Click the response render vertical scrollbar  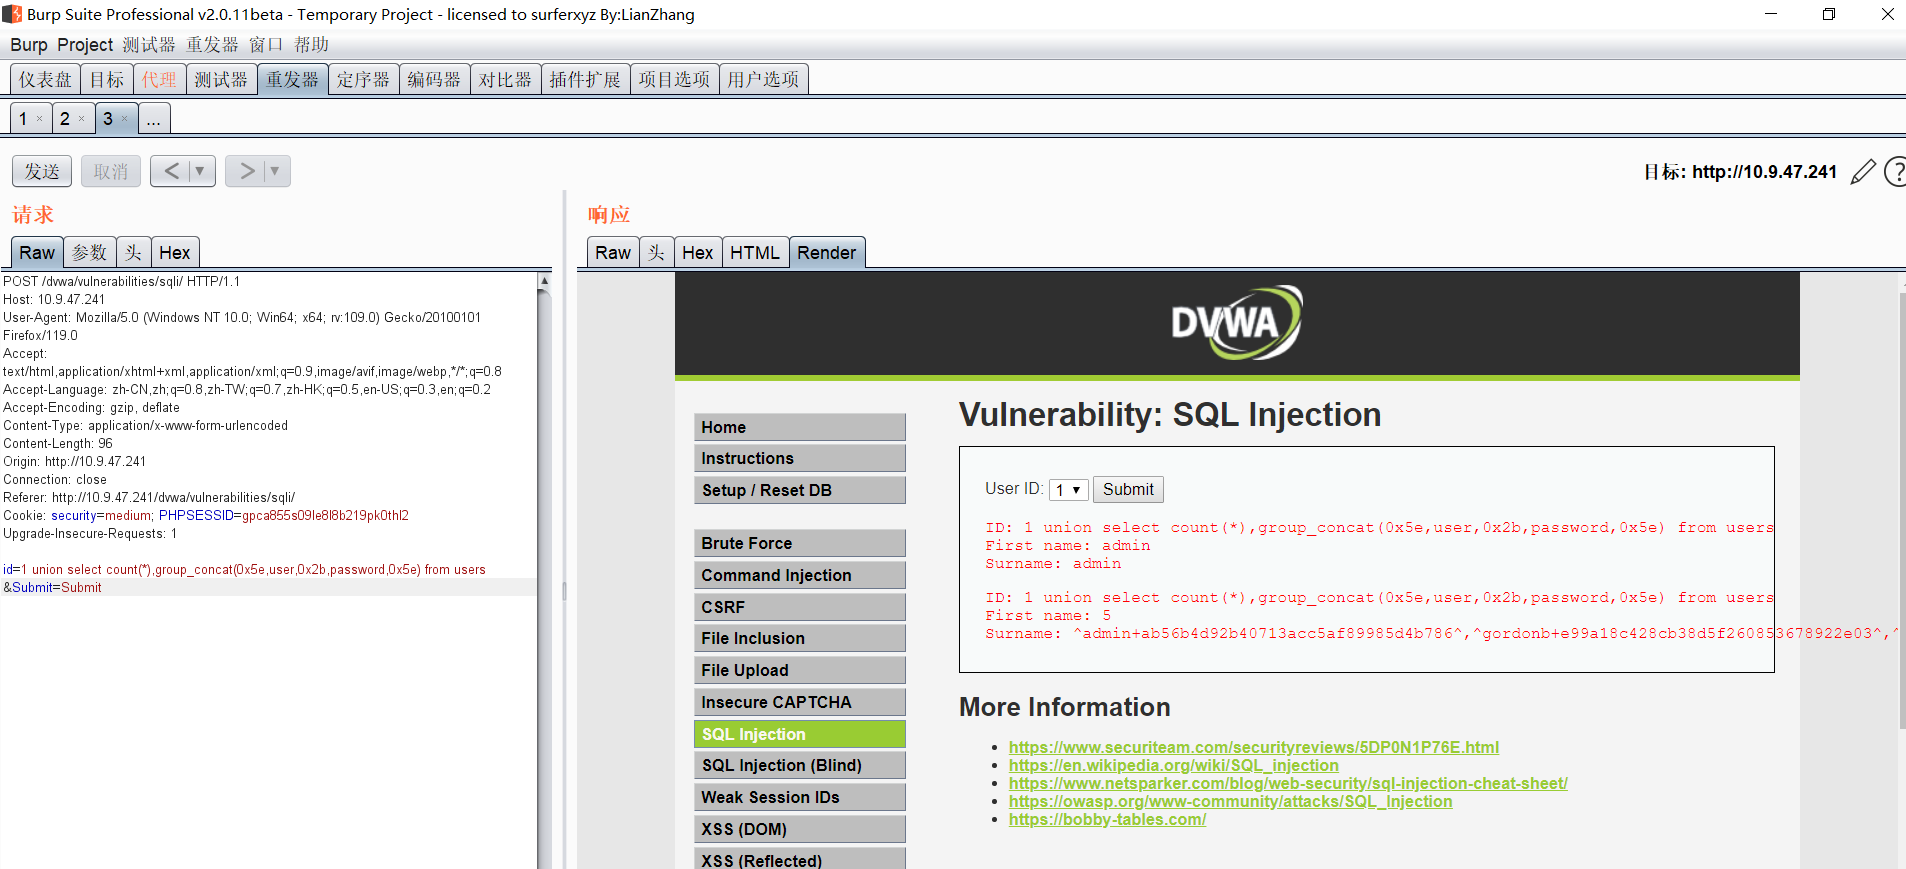pyautogui.click(x=1902, y=510)
